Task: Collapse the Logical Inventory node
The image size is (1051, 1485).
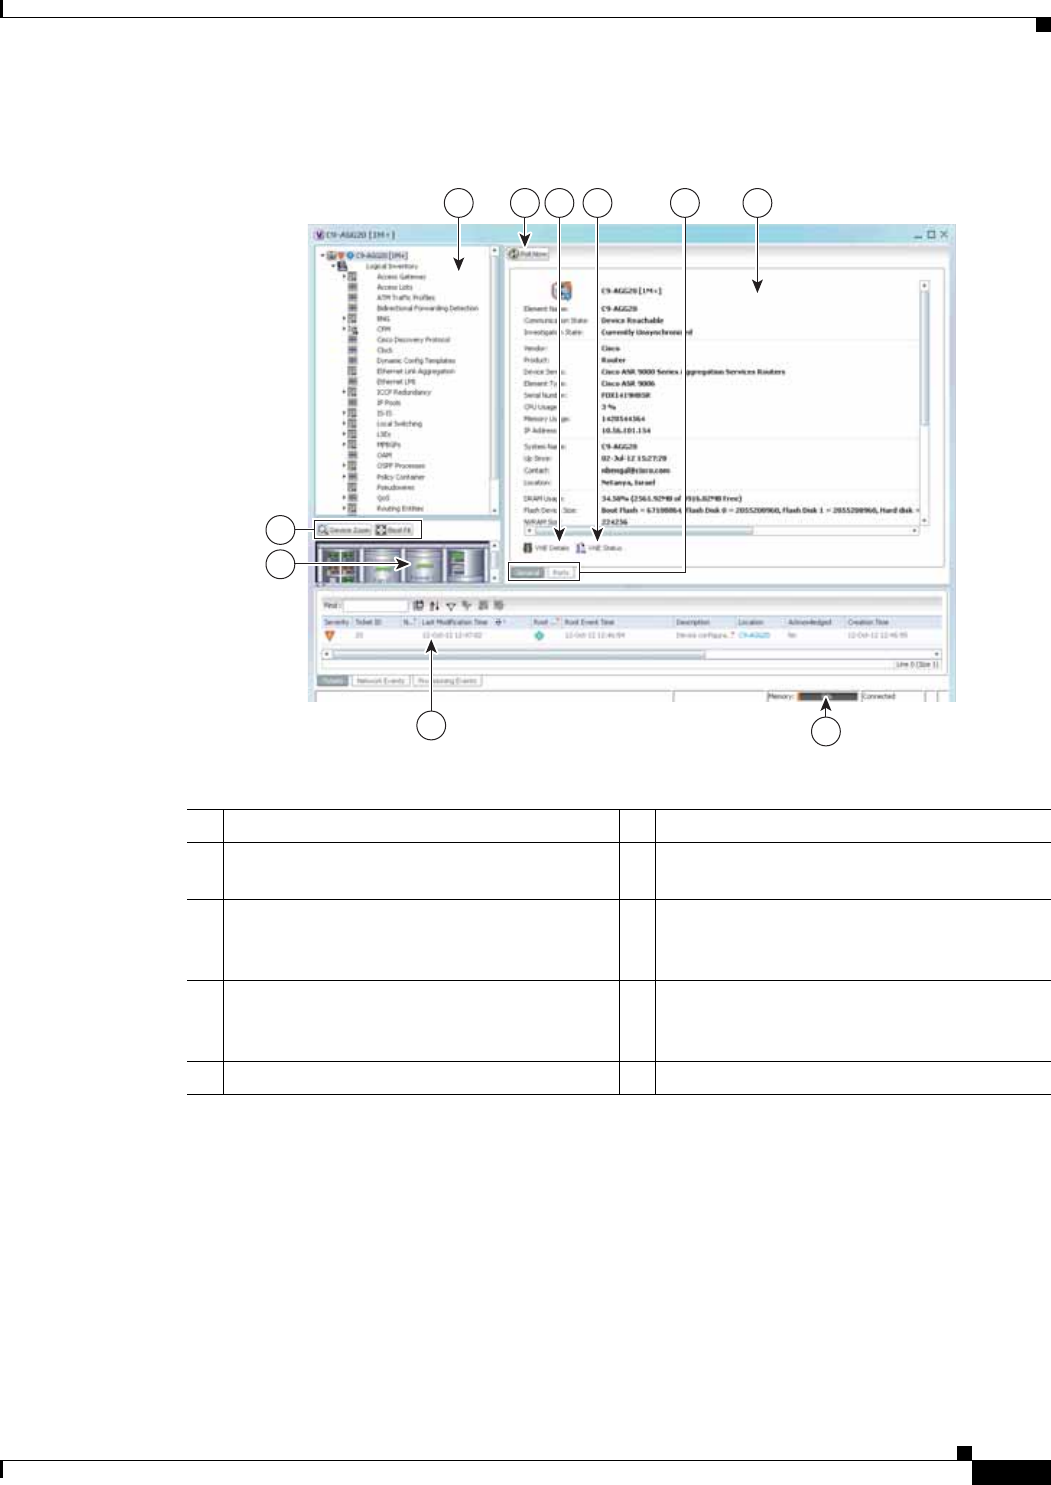Action: [332, 266]
